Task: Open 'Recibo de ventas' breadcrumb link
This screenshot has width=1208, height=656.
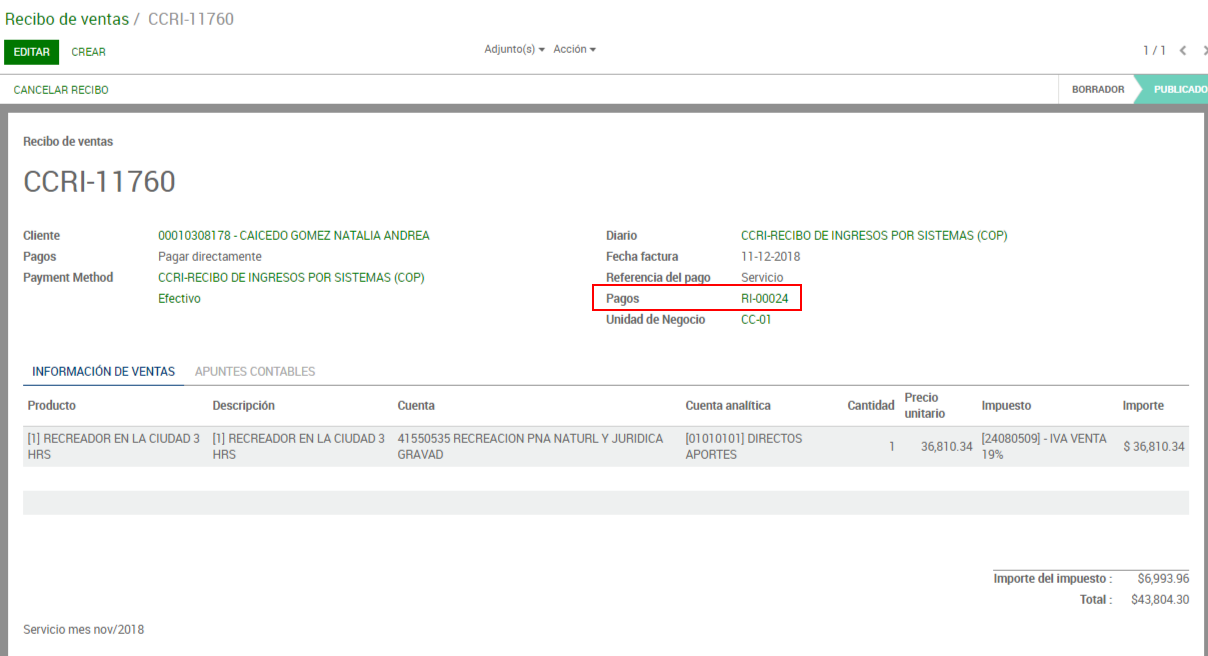Action: [x=67, y=19]
